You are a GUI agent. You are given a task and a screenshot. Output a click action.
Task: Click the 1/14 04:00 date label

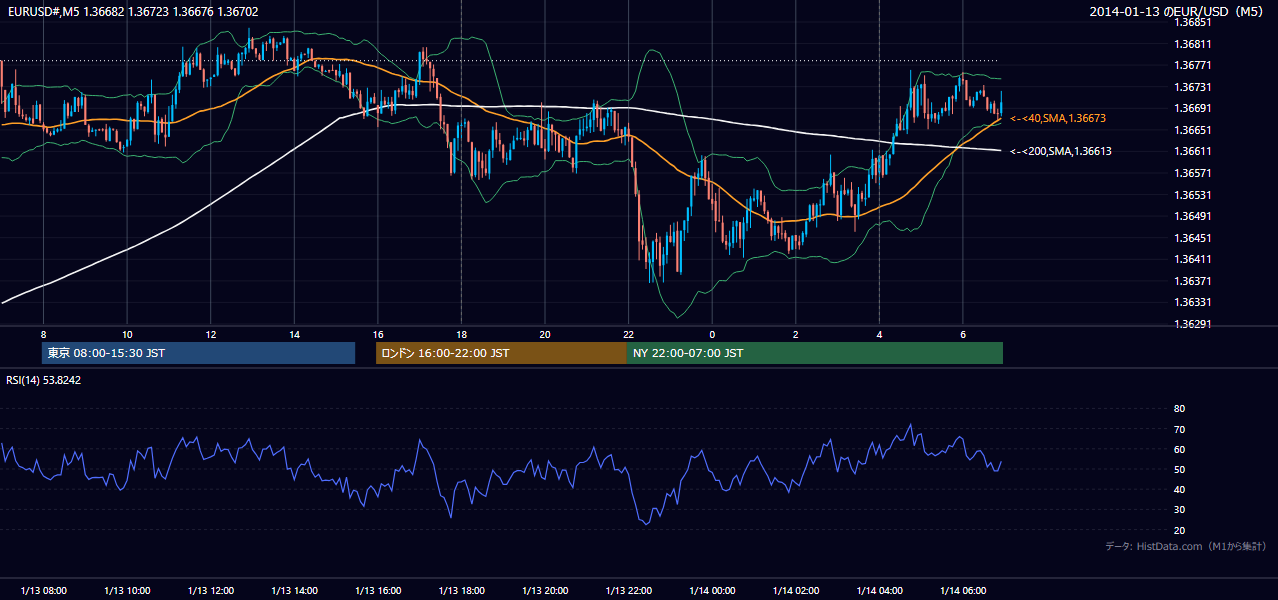[879, 590]
